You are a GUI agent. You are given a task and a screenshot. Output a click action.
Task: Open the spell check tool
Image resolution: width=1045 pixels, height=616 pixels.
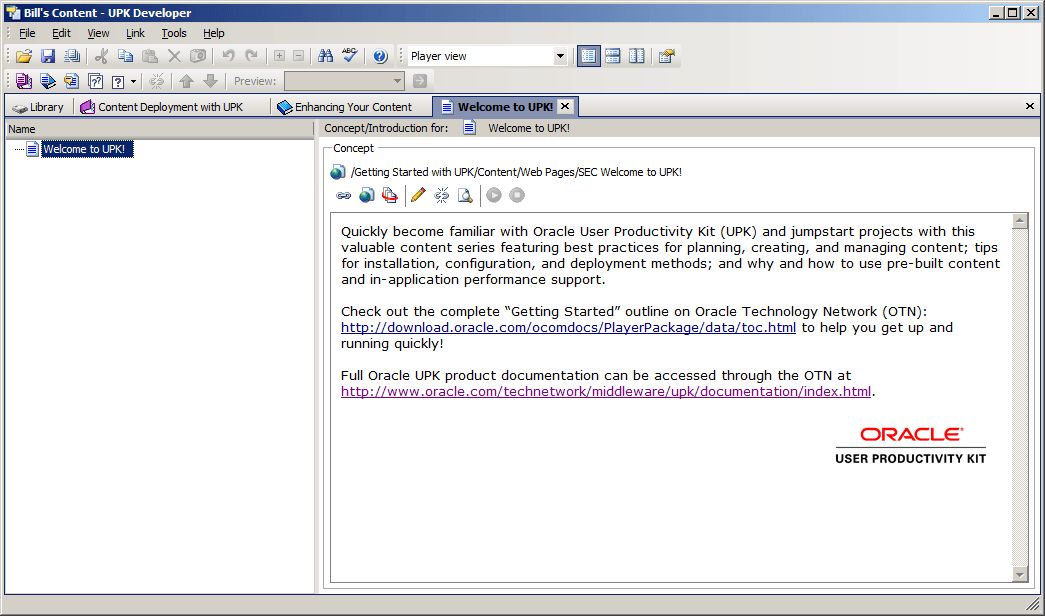[349, 55]
